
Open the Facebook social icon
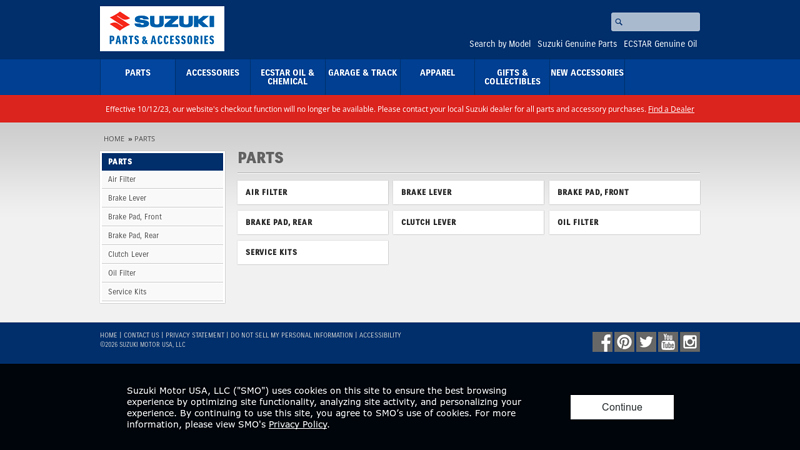[x=602, y=342]
